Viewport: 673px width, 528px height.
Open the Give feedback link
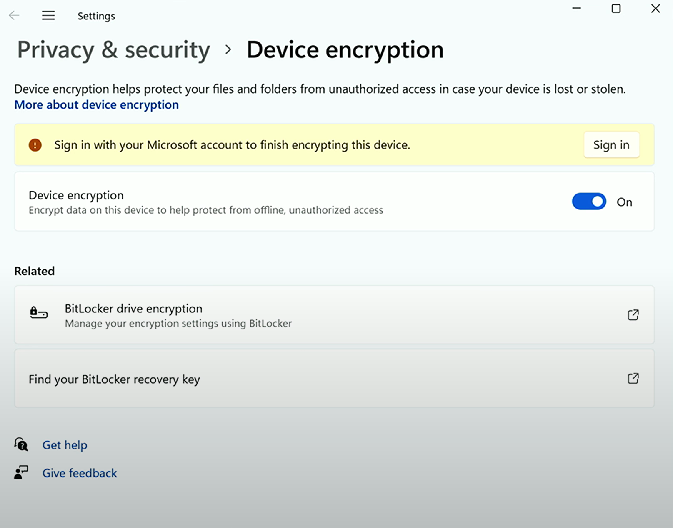coord(79,473)
